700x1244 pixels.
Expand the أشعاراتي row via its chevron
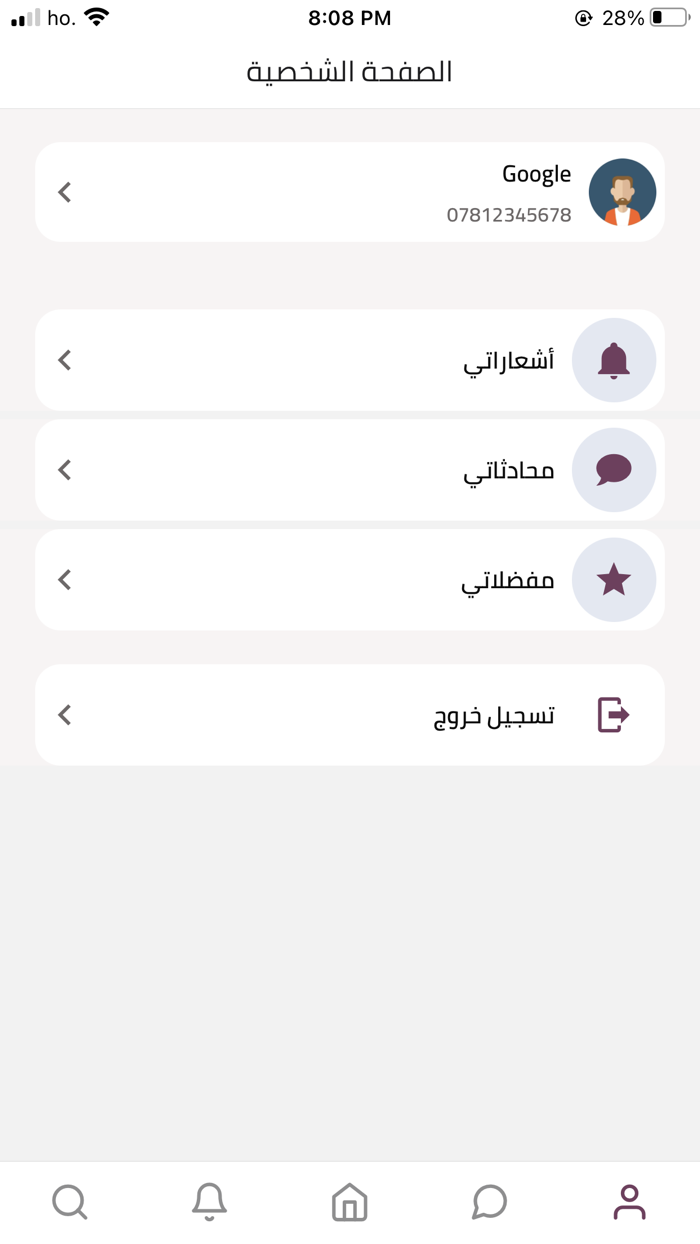64,360
